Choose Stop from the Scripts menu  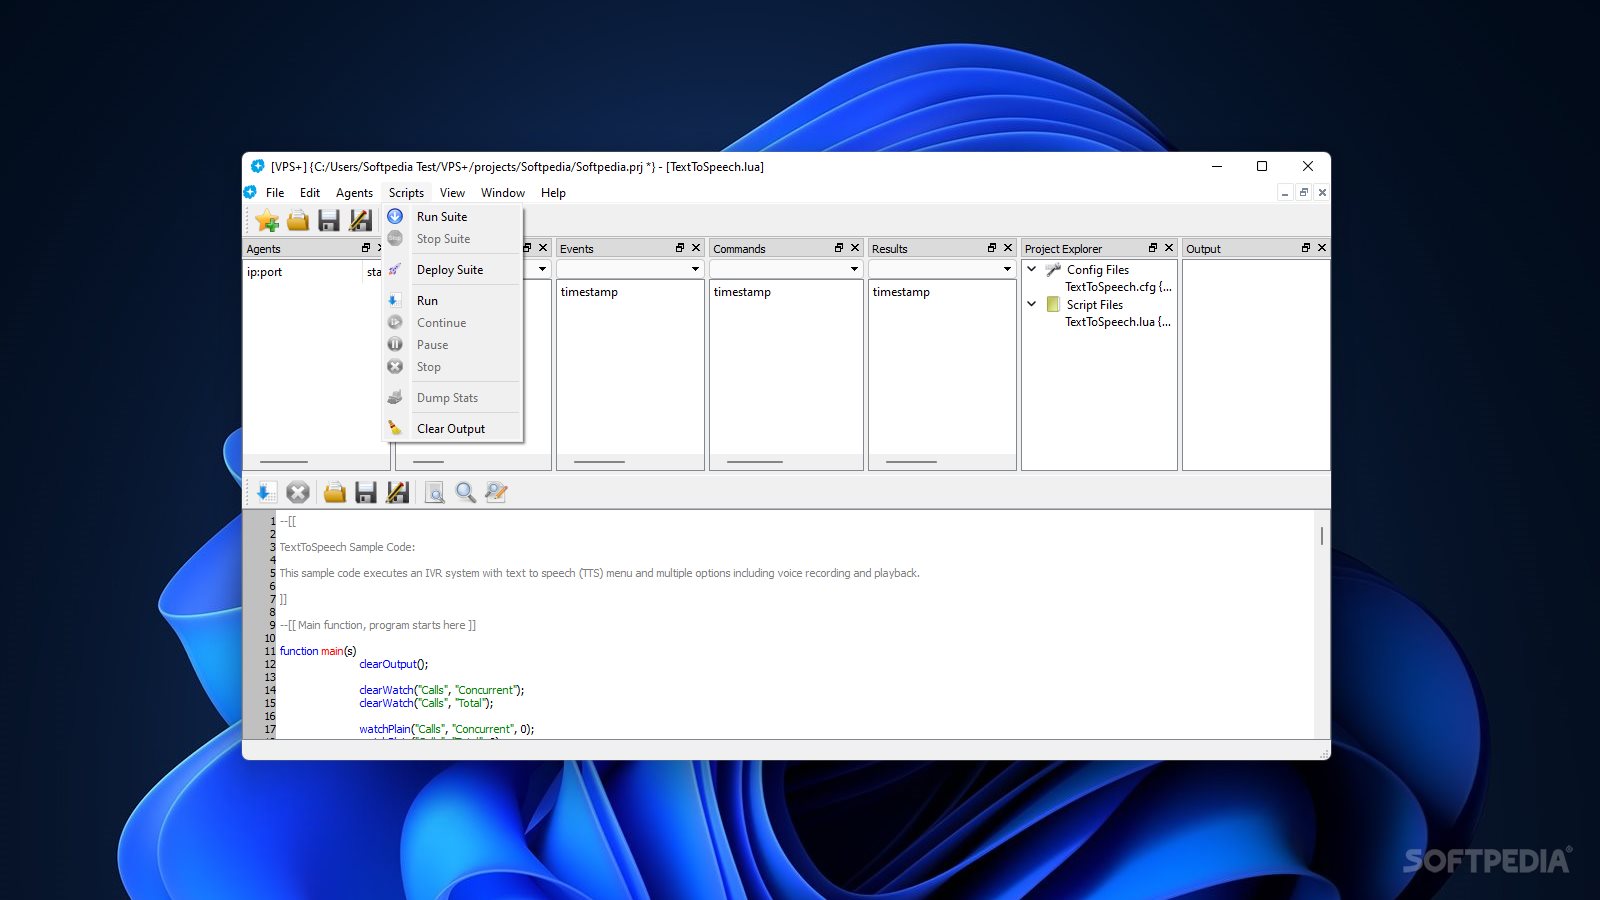tap(452, 367)
